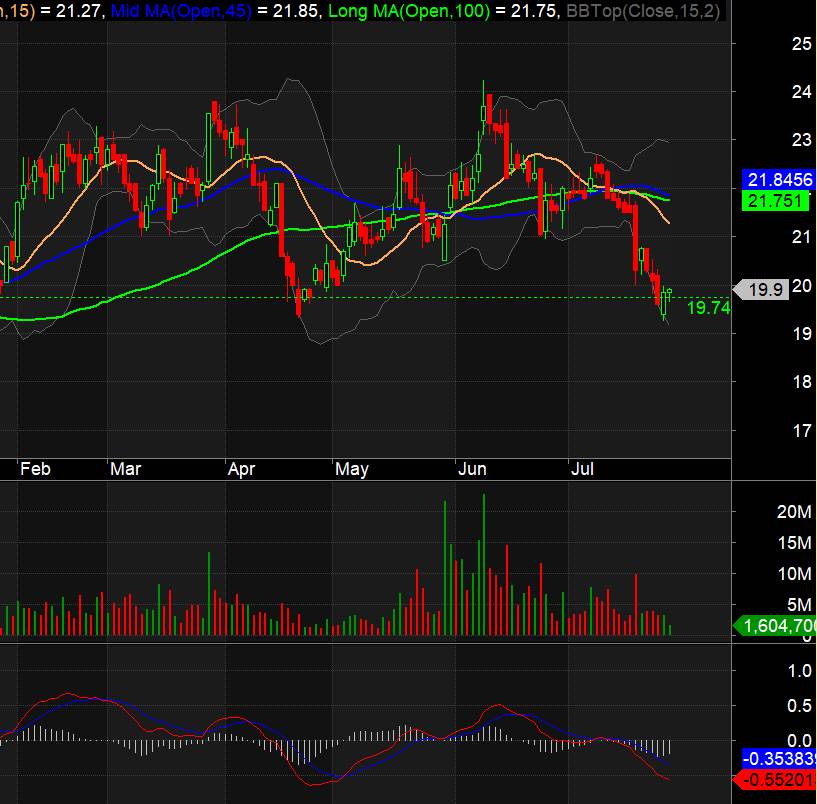Select the blue 21.8456 price tag
This screenshot has width=817, height=804.
tap(779, 180)
